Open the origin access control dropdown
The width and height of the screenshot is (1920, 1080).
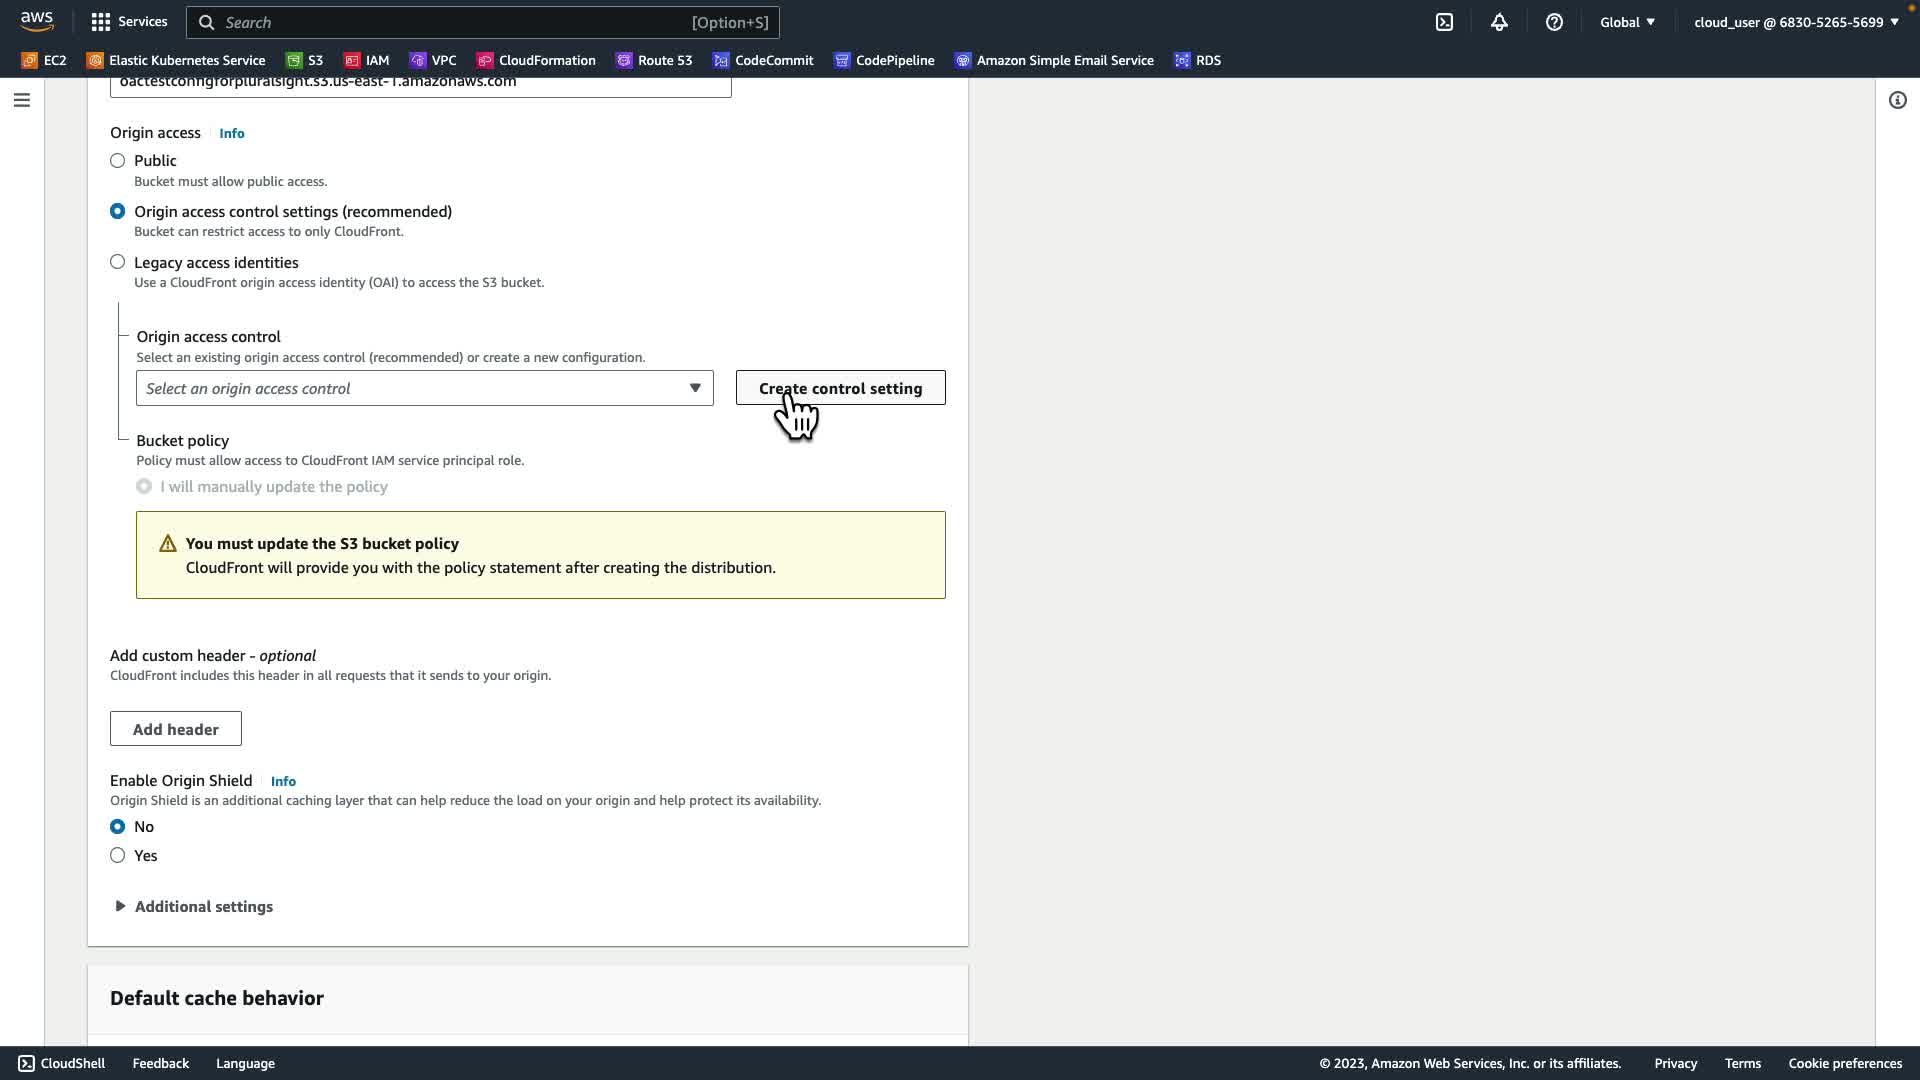click(424, 388)
